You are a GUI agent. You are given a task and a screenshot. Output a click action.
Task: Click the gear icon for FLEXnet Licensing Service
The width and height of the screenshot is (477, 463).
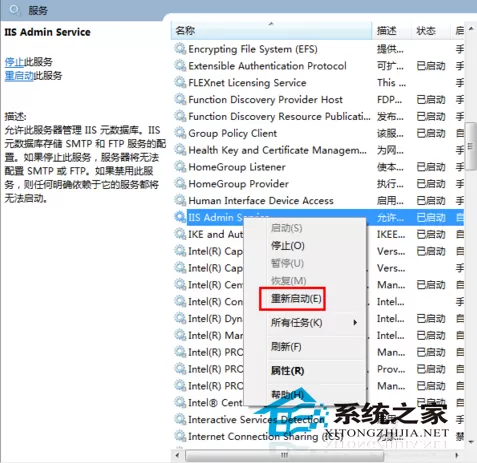180,82
